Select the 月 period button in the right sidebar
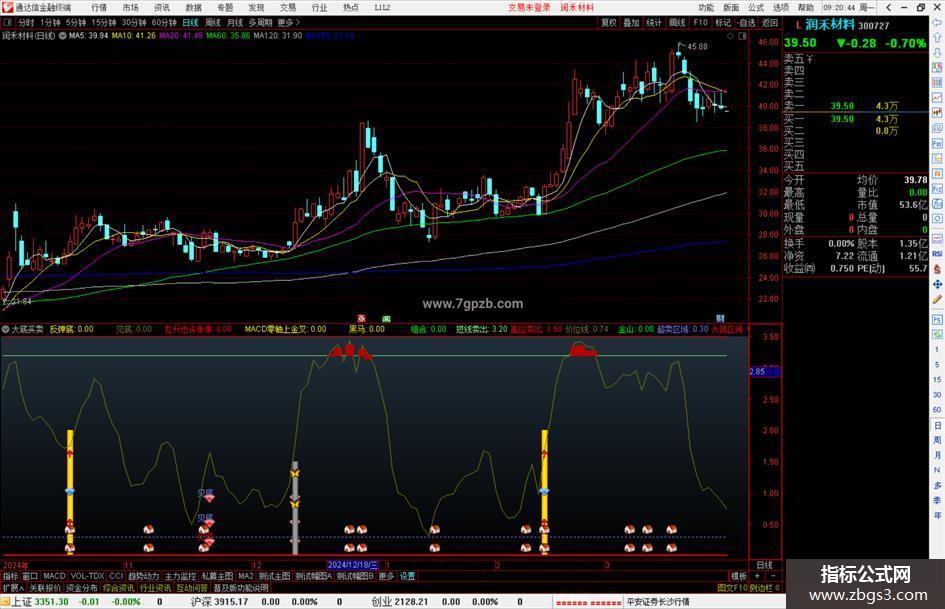This screenshot has height=609, width=945. coord(937,455)
